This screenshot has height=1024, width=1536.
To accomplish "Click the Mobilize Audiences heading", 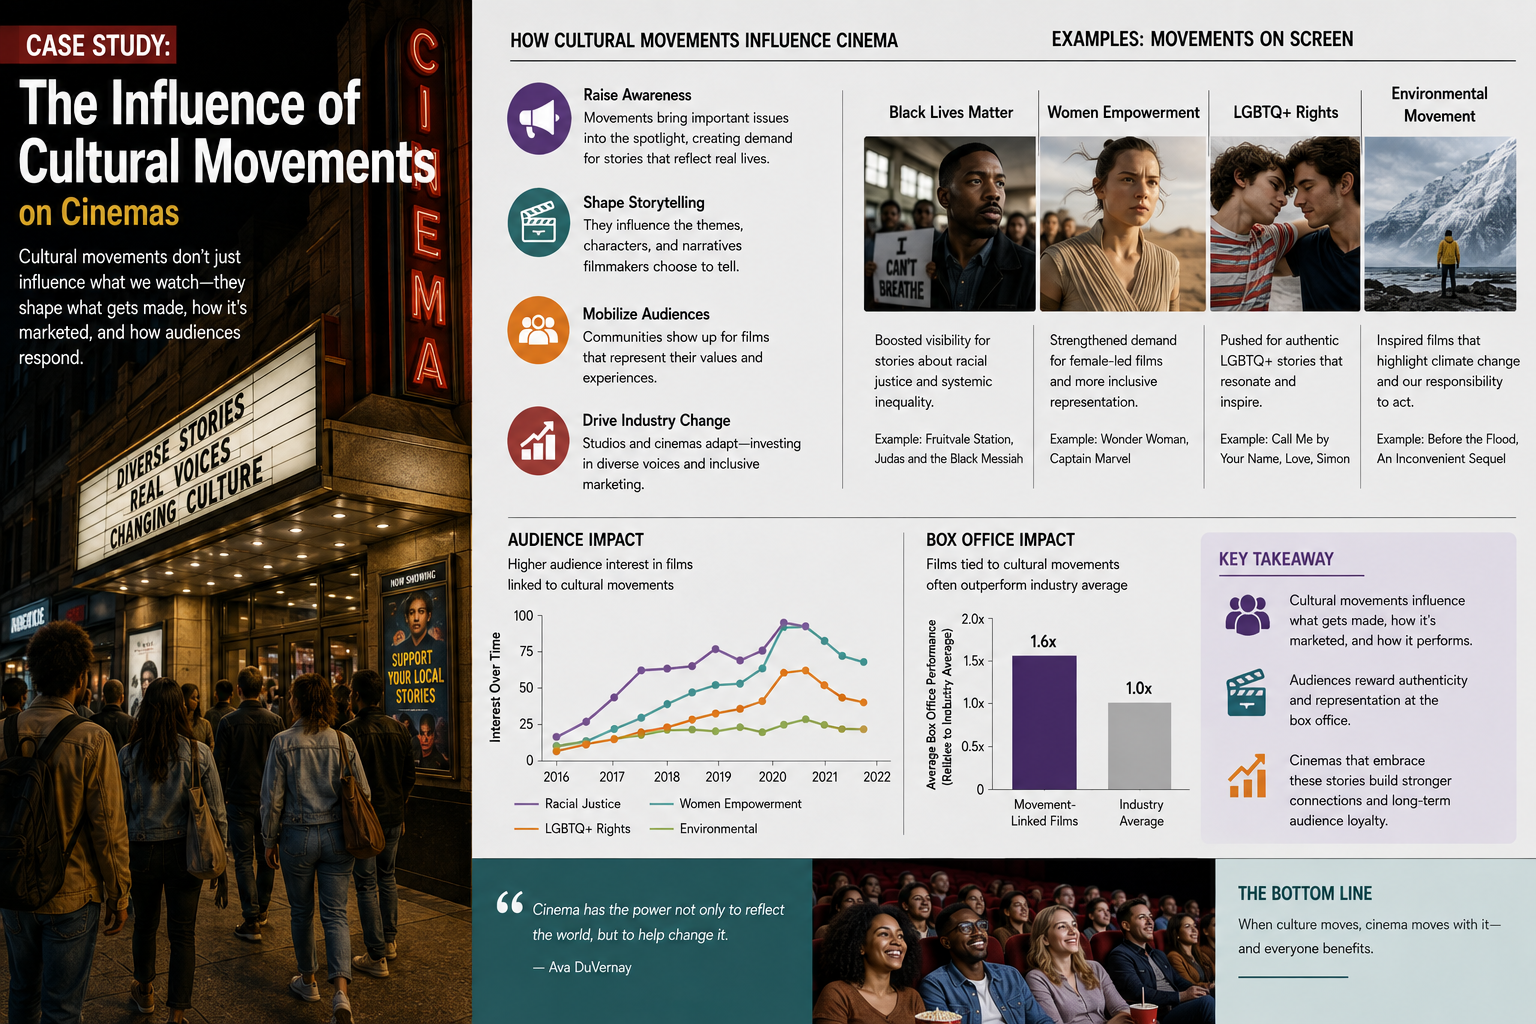I will (x=646, y=314).
